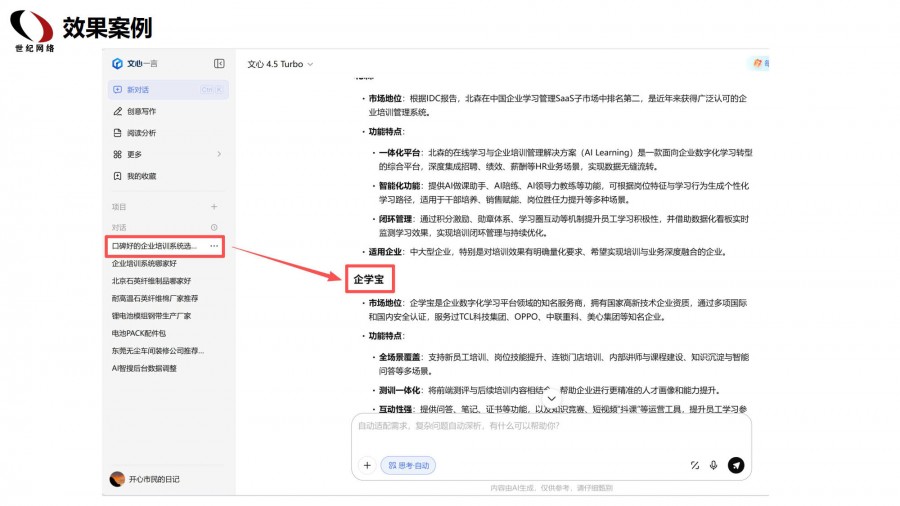Open the 企业培训系统哪家好 conversation
The image size is (900, 506).
click(x=144, y=263)
